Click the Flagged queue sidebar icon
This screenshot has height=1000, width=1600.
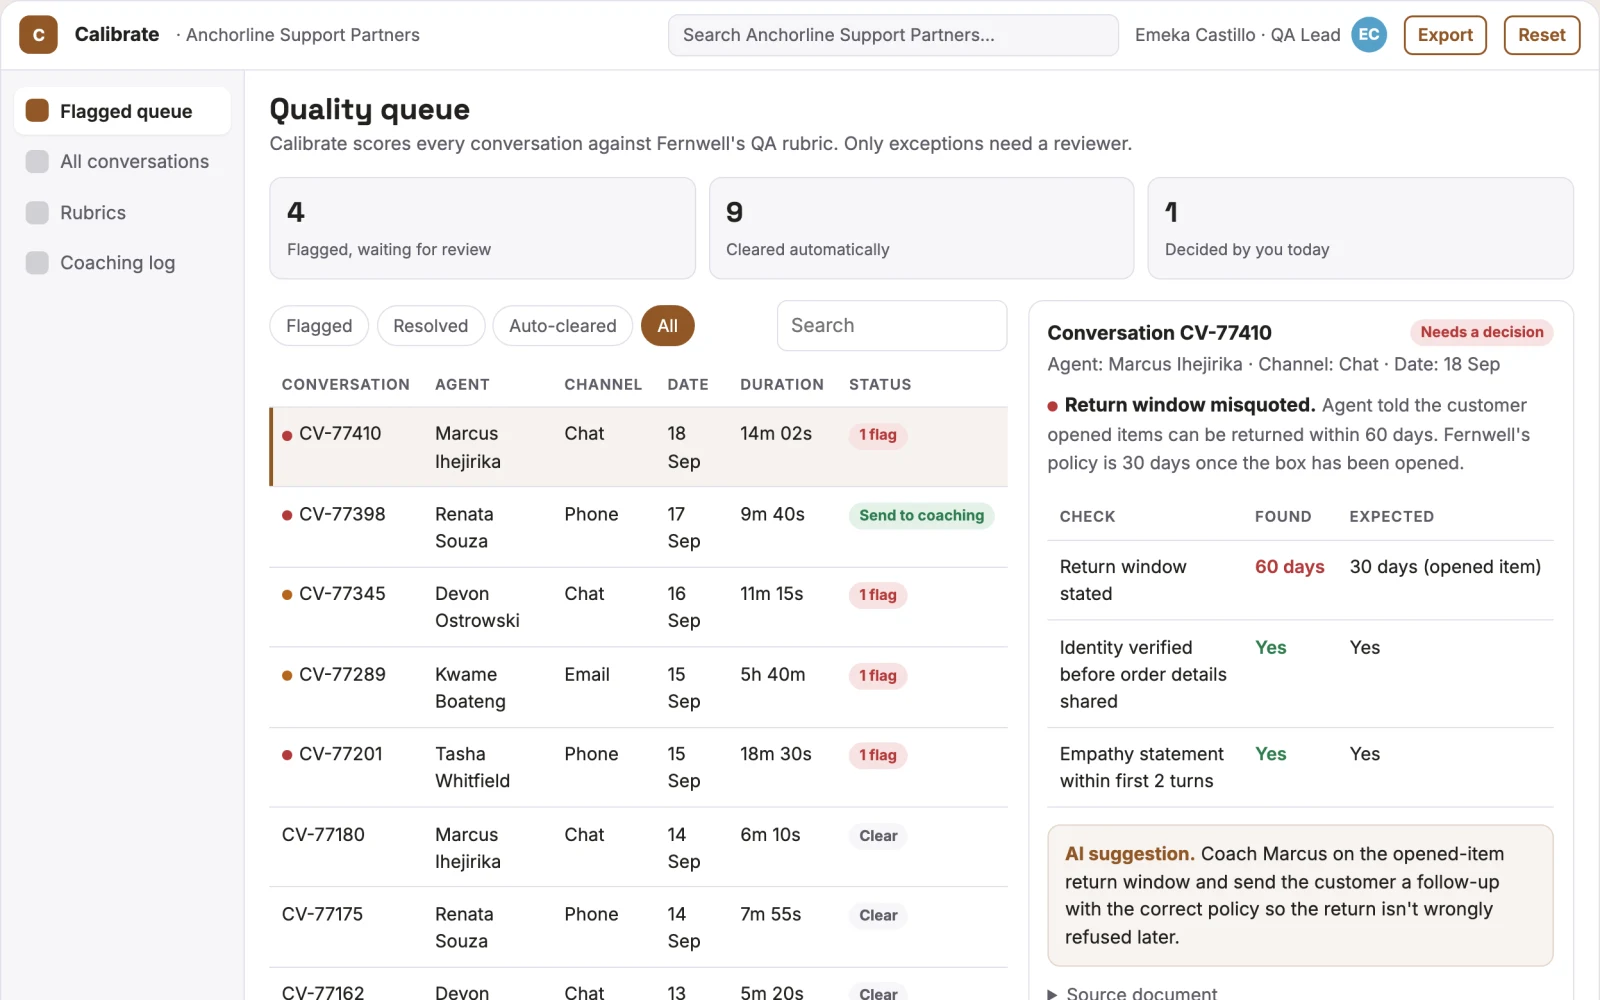37,111
